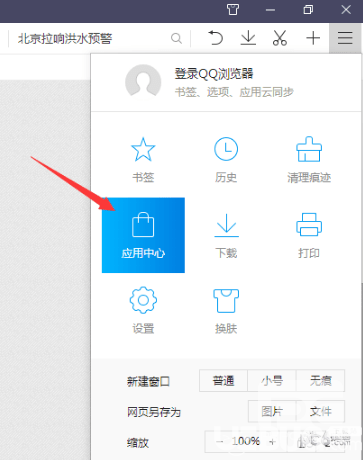The height and width of the screenshot is (460, 363).
Task: Click the gray user avatar
Action: [x=143, y=81]
